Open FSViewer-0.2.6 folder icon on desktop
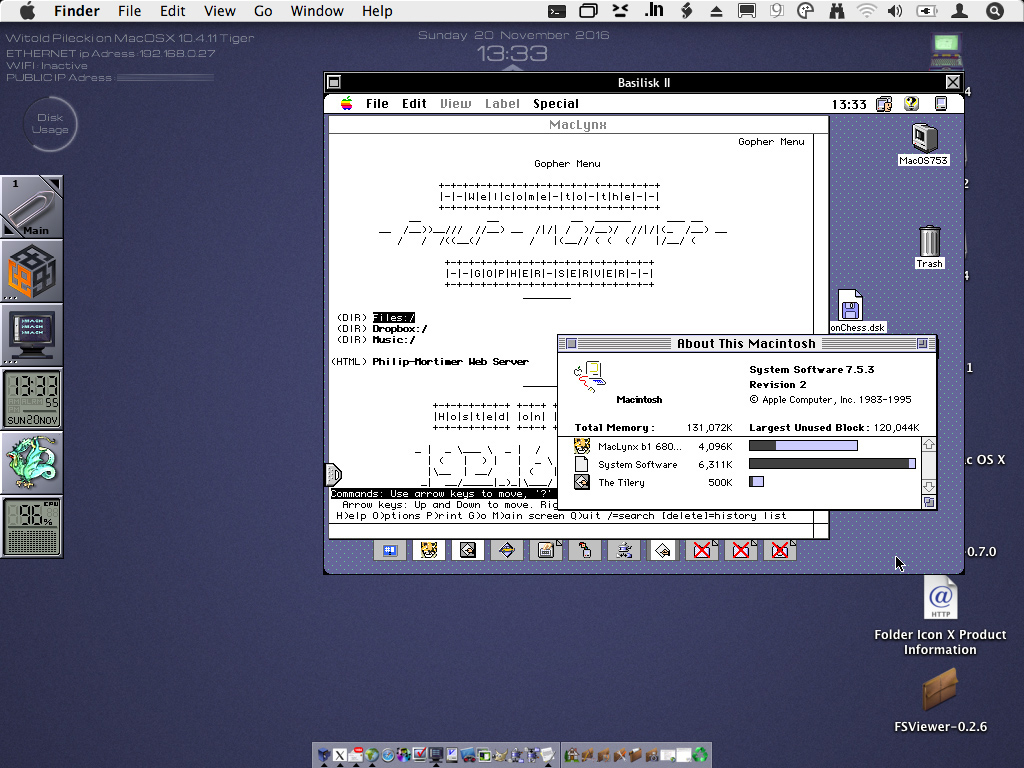Image resolution: width=1024 pixels, height=768 pixels. pyautogui.click(x=940, y=690)
